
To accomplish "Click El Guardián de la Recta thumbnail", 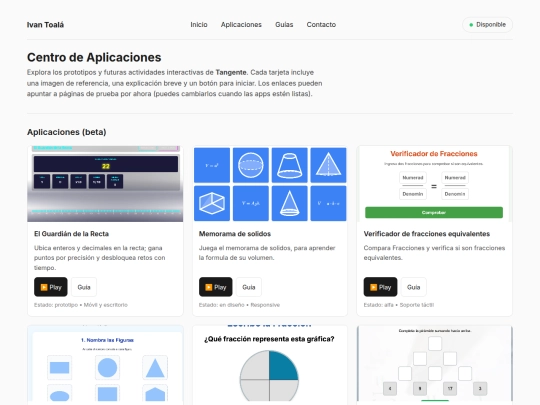I will [x=105, y=184].
